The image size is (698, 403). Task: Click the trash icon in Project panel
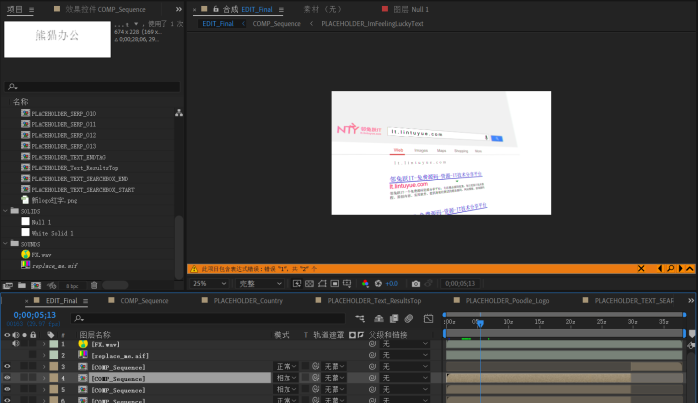pyautogui.click(x=95, y=285)
